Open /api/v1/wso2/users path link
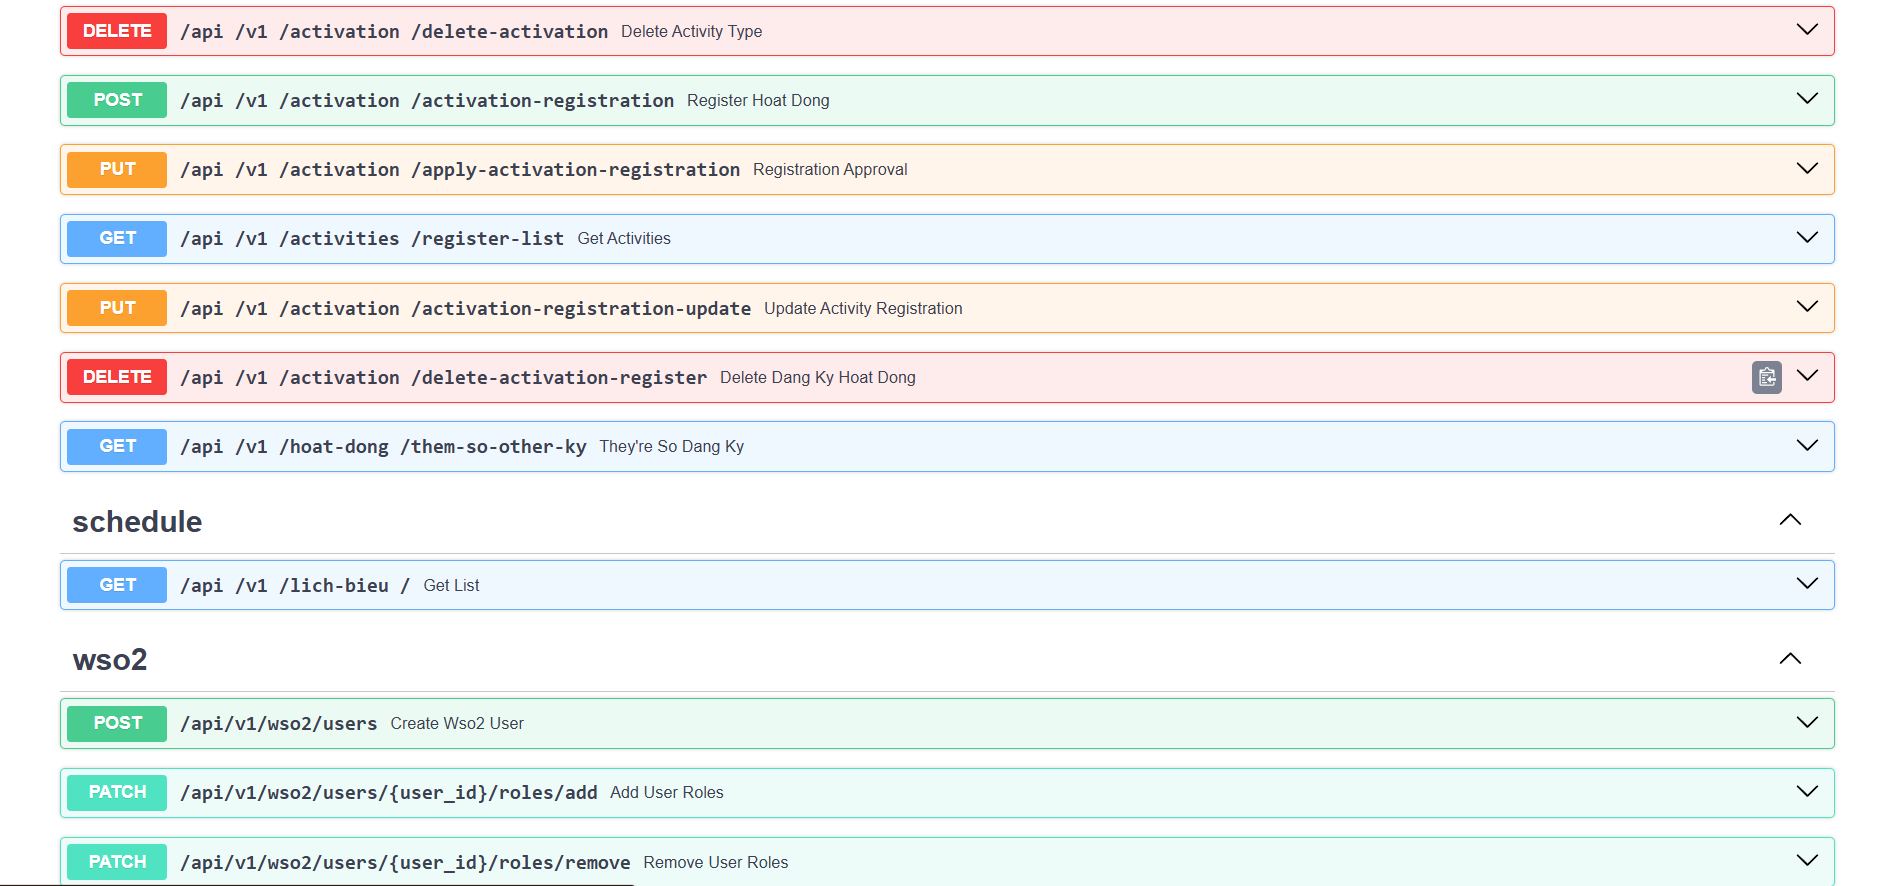The width and height of the screenshot is (1896, 886). 279,723
